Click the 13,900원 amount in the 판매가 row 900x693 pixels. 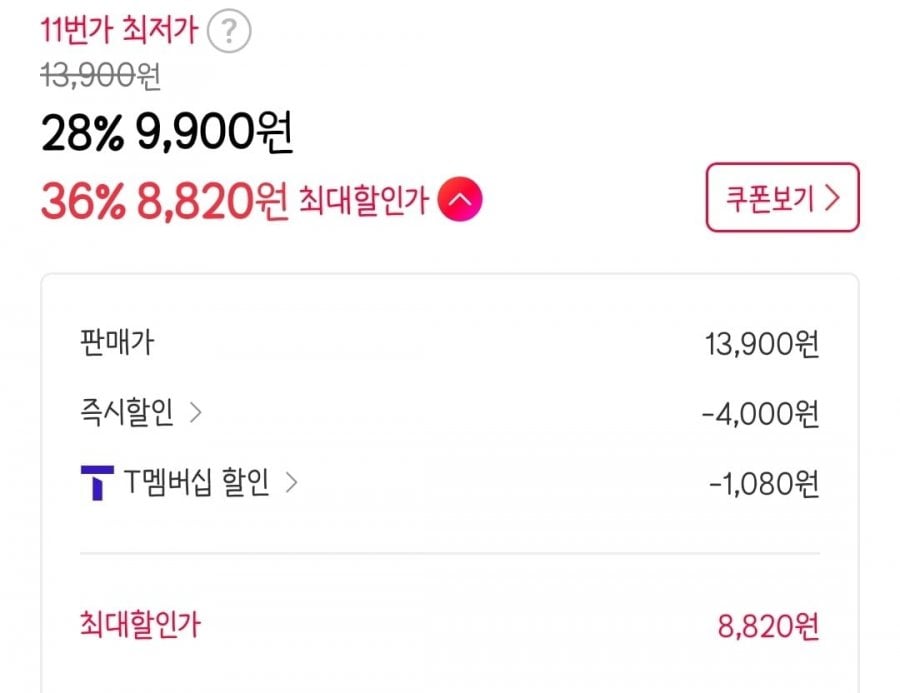tap(761, 345)
